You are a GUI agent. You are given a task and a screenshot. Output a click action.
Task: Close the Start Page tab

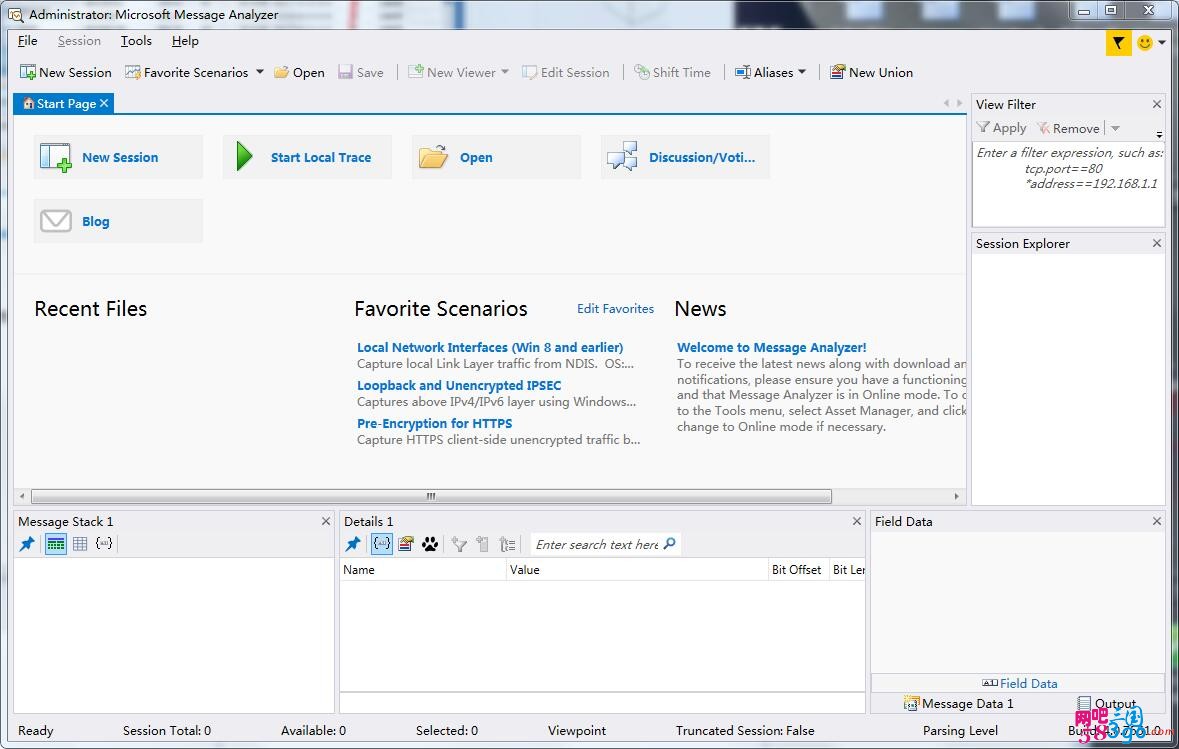pyautogui.click(x=104, y=103)
